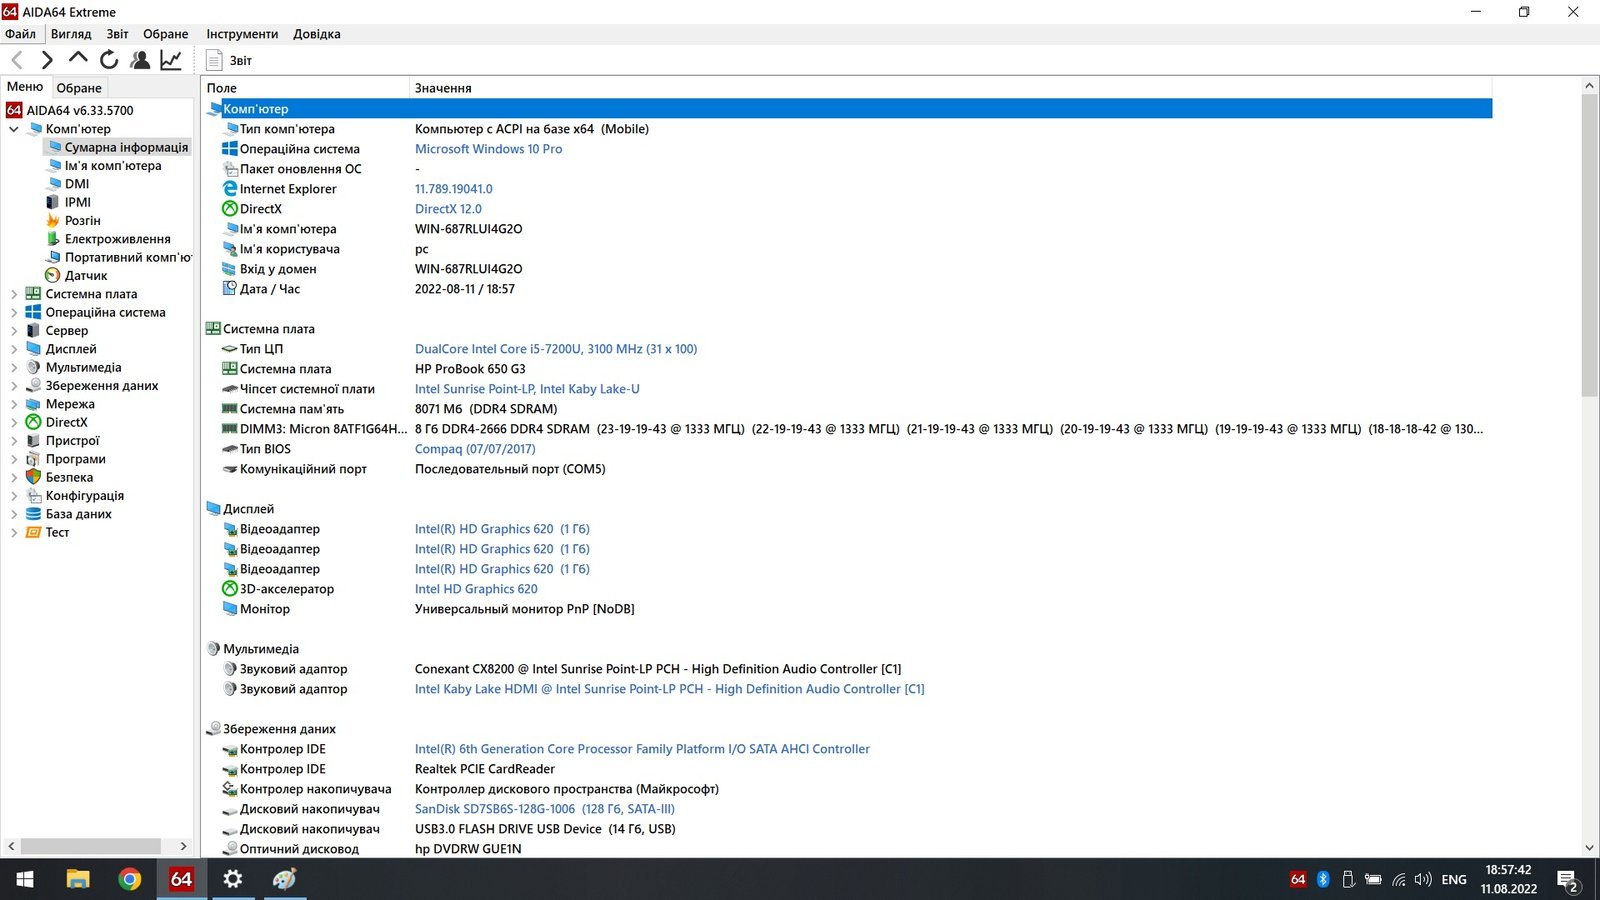Open Intel HD Graphics 620 3D accelerator link
The image size is (1600, 900).
coord(476,589)
